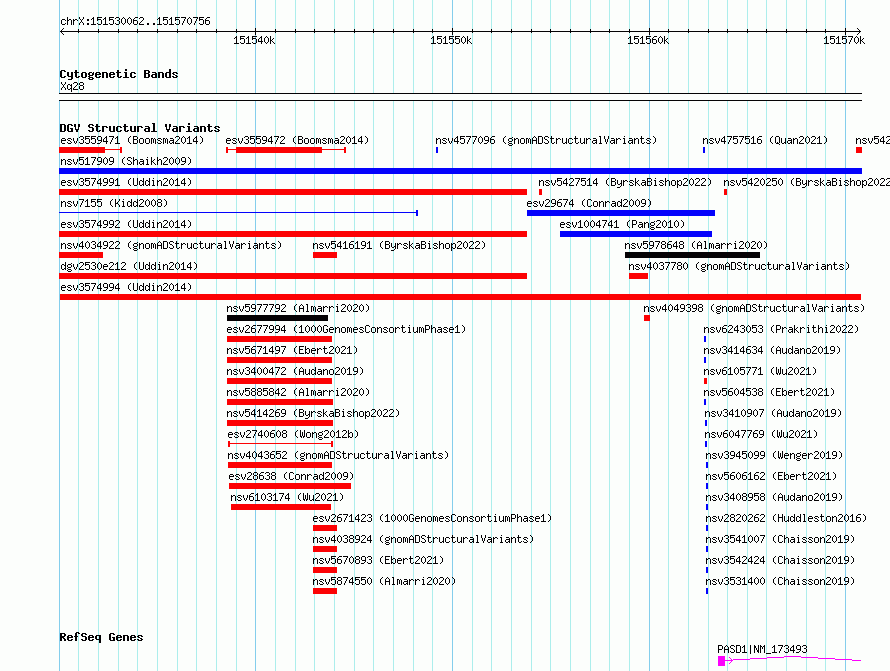Select the blue esv29674 feature bar
The width and height of the screenshot is (890, 671).
(620, 213)
